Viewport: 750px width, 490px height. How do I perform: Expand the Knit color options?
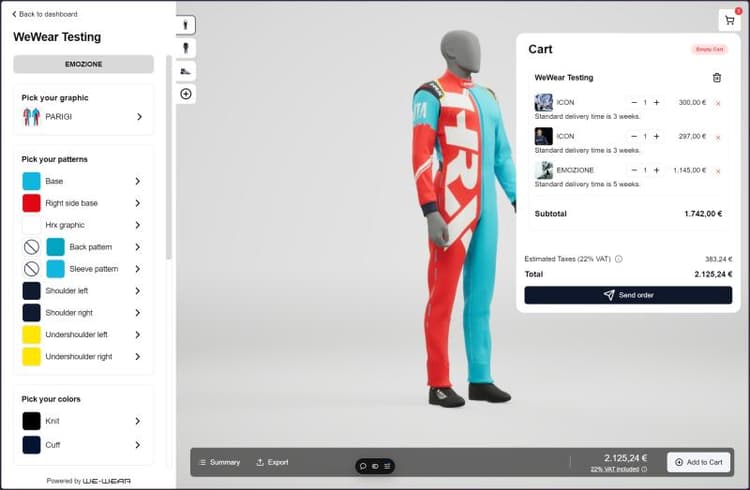(x=138, y=421)
